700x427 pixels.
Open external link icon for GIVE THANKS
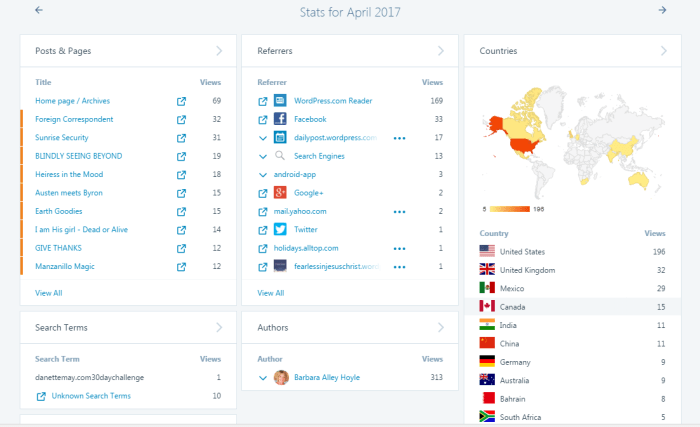pyautogui.click(x=181, y=248)
